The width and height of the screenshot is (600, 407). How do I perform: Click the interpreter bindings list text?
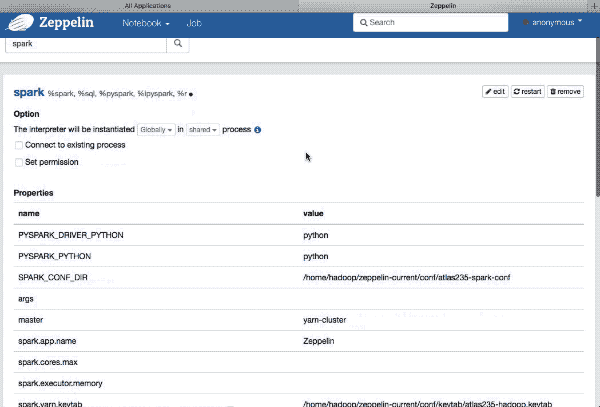(117, 94)
